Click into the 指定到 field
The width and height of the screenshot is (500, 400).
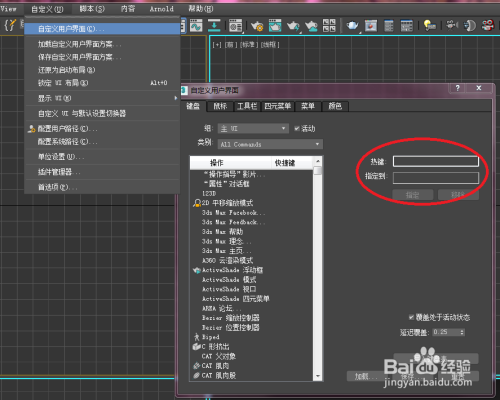click(436, 178)
